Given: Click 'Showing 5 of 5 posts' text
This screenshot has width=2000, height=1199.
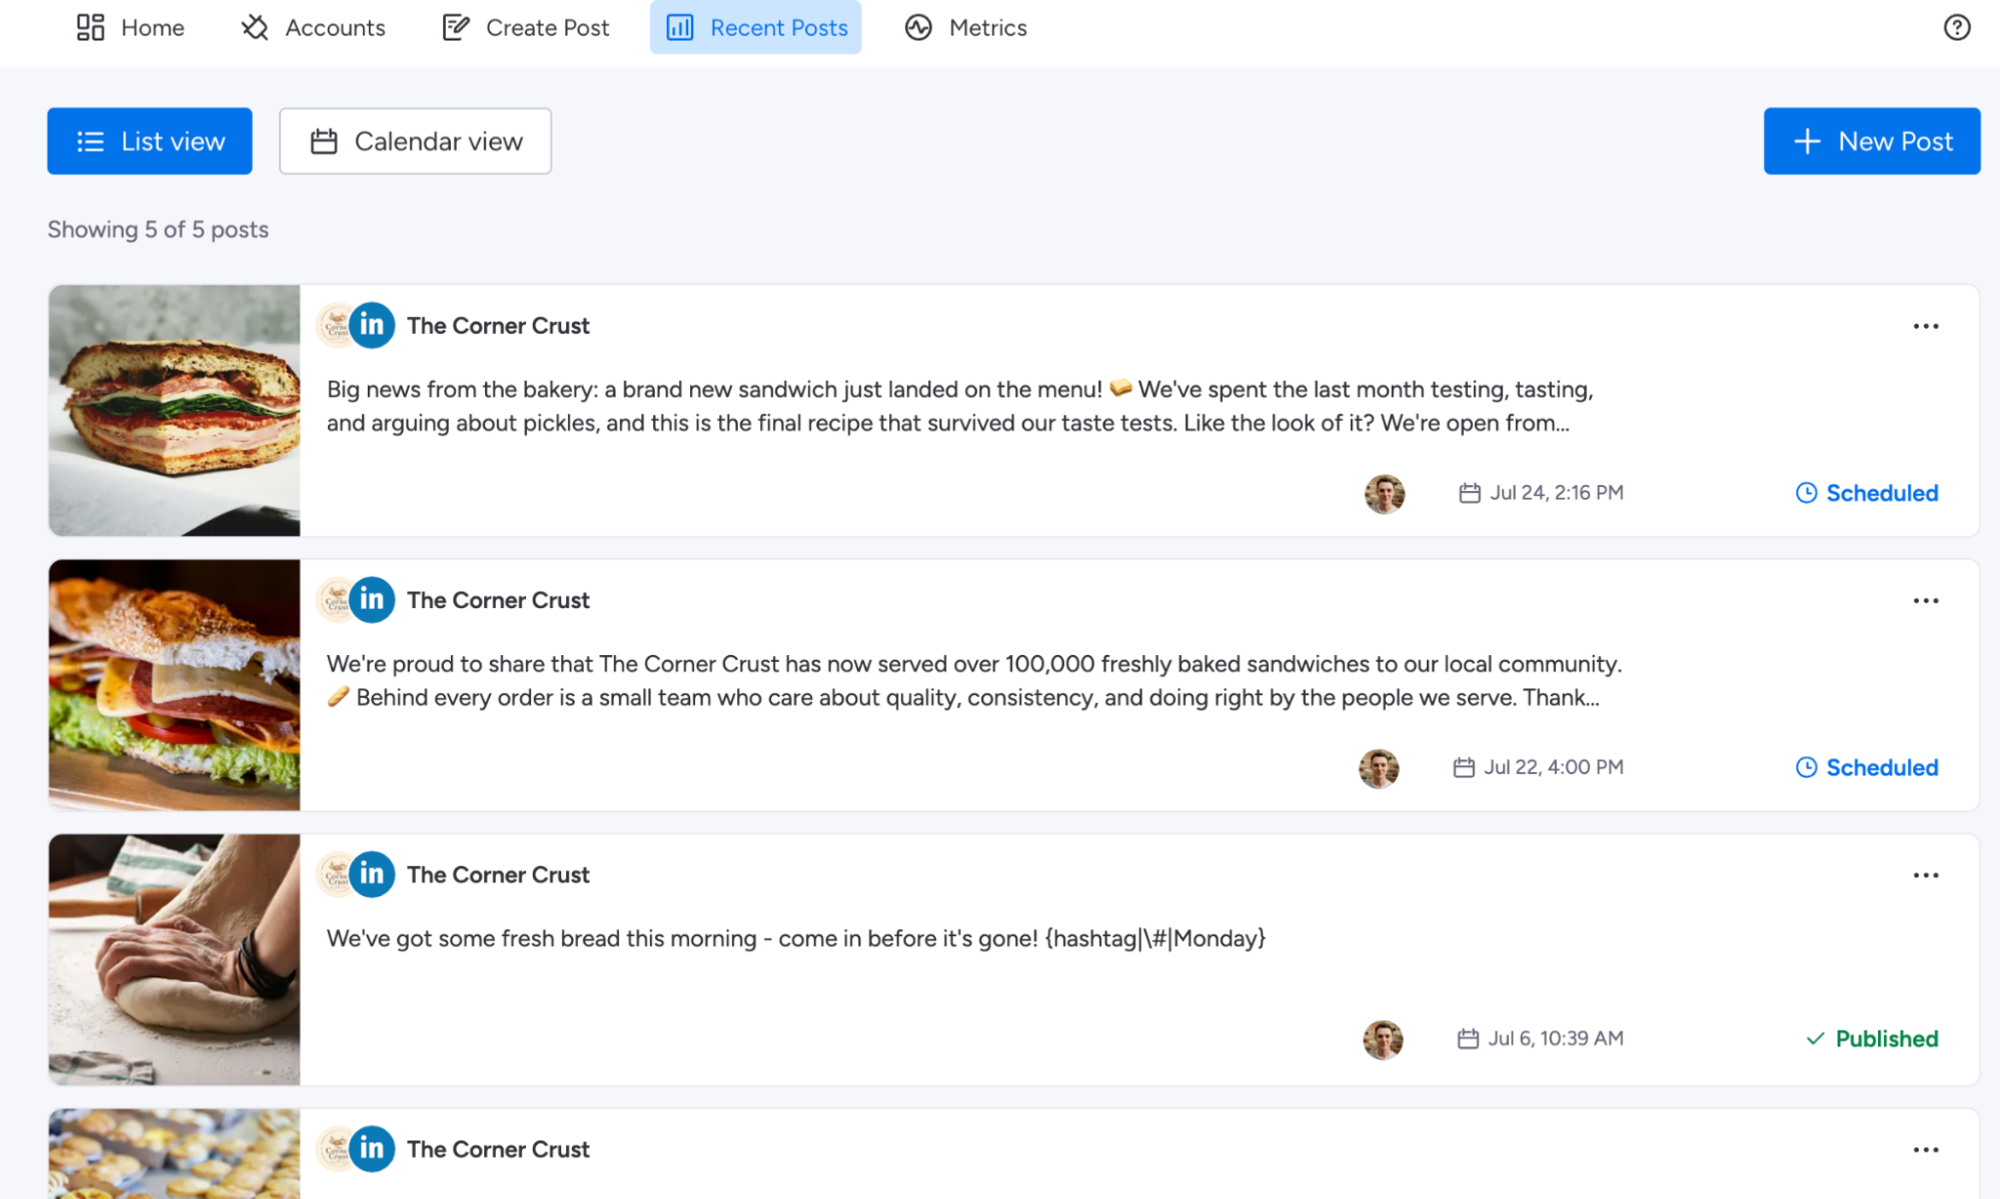Looking at the screenshot, I should pyautogui.click(x=158, y=230).
